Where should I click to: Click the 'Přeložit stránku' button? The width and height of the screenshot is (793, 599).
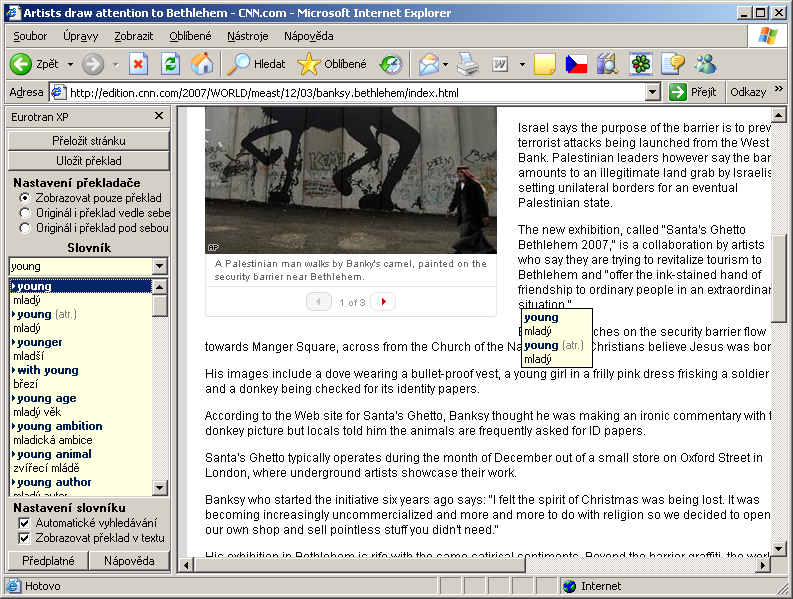[88, 141]
